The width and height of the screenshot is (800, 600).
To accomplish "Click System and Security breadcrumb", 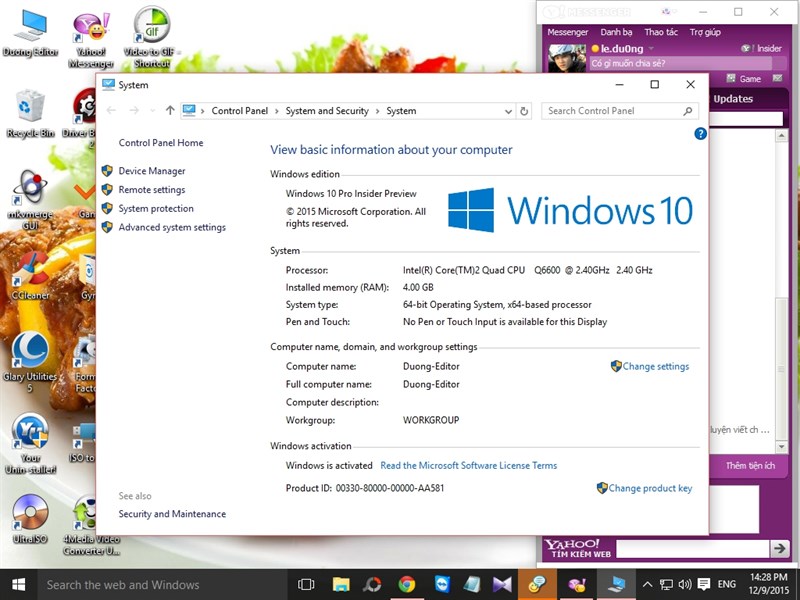I will 327,111.
